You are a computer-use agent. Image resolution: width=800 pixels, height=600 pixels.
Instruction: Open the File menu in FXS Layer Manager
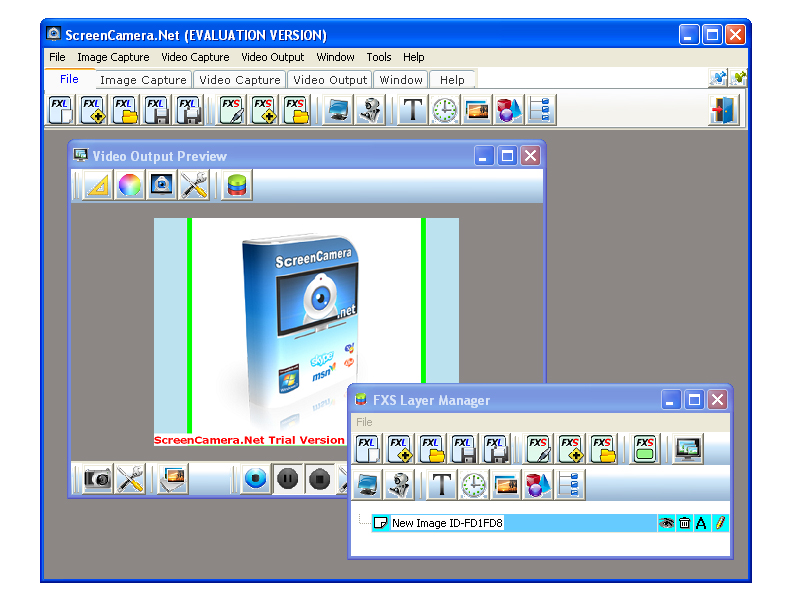click(x=364, y=422)
